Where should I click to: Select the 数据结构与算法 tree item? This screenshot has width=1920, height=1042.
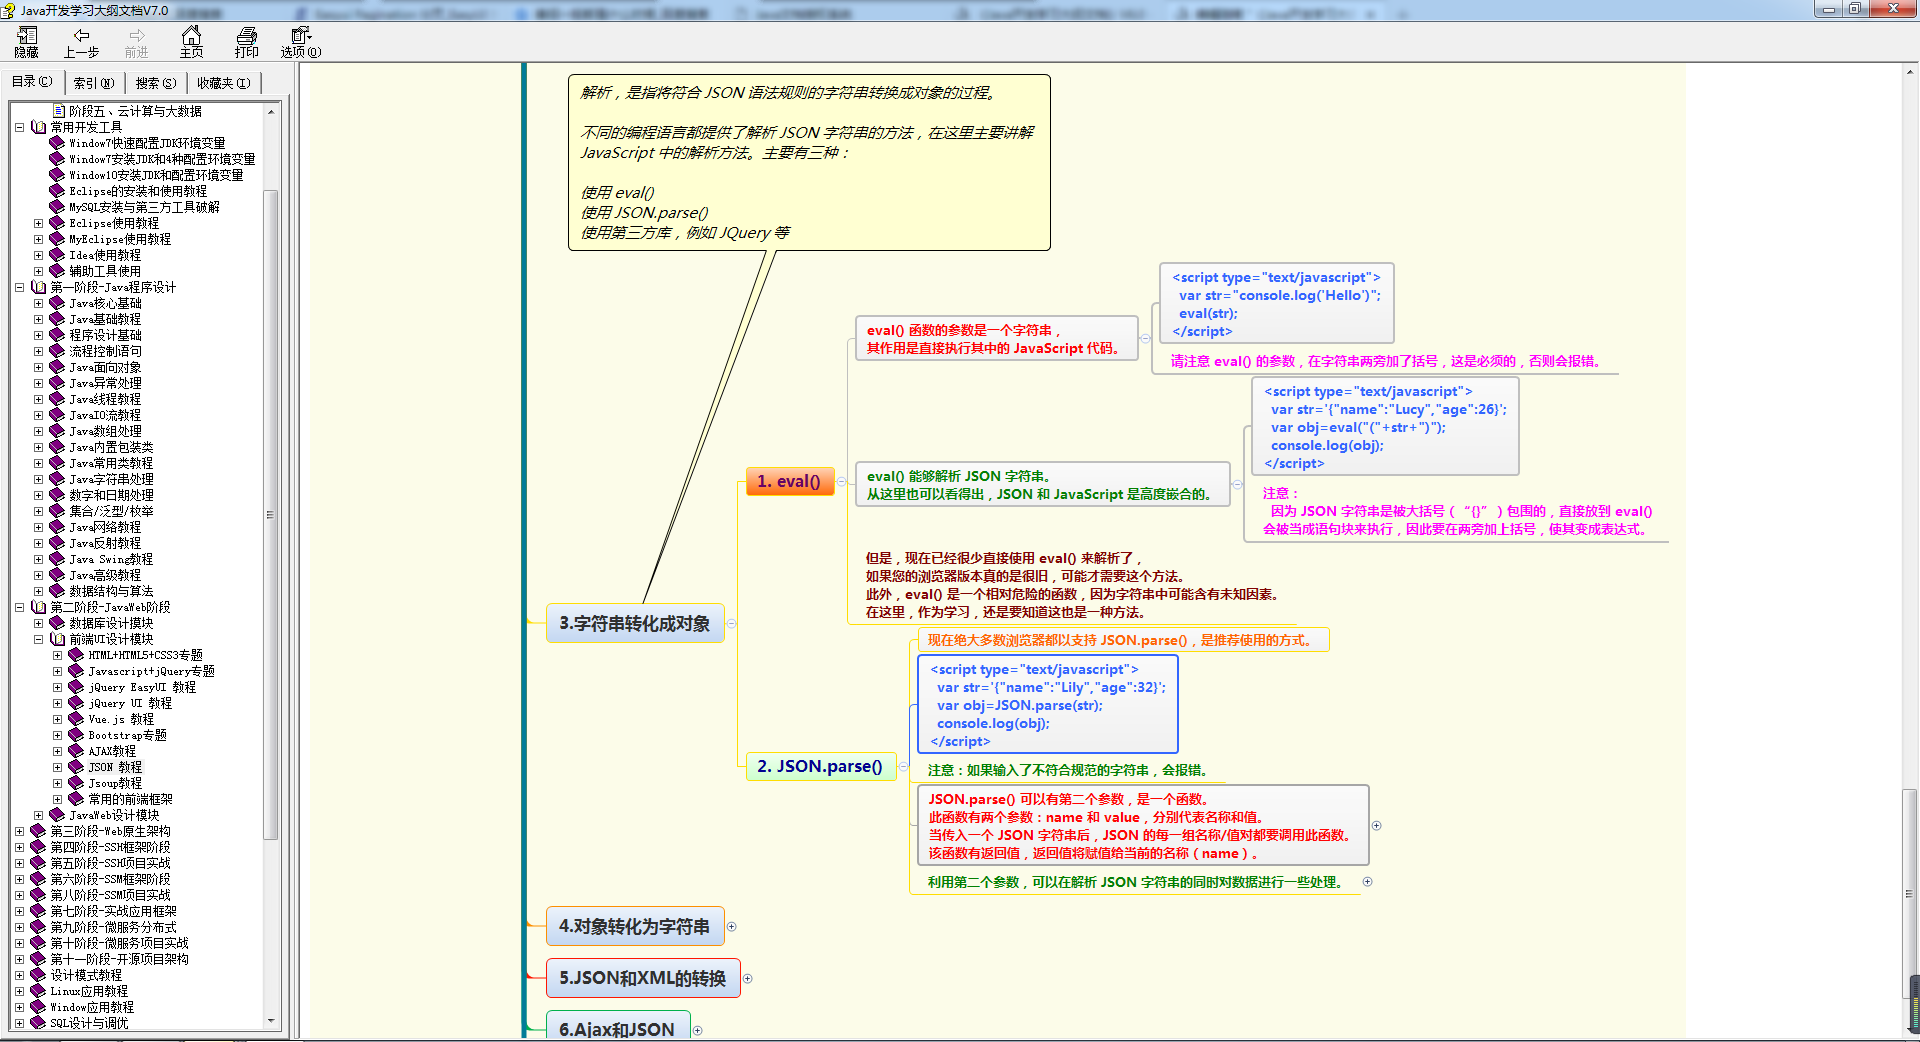(x=111, y=591)
